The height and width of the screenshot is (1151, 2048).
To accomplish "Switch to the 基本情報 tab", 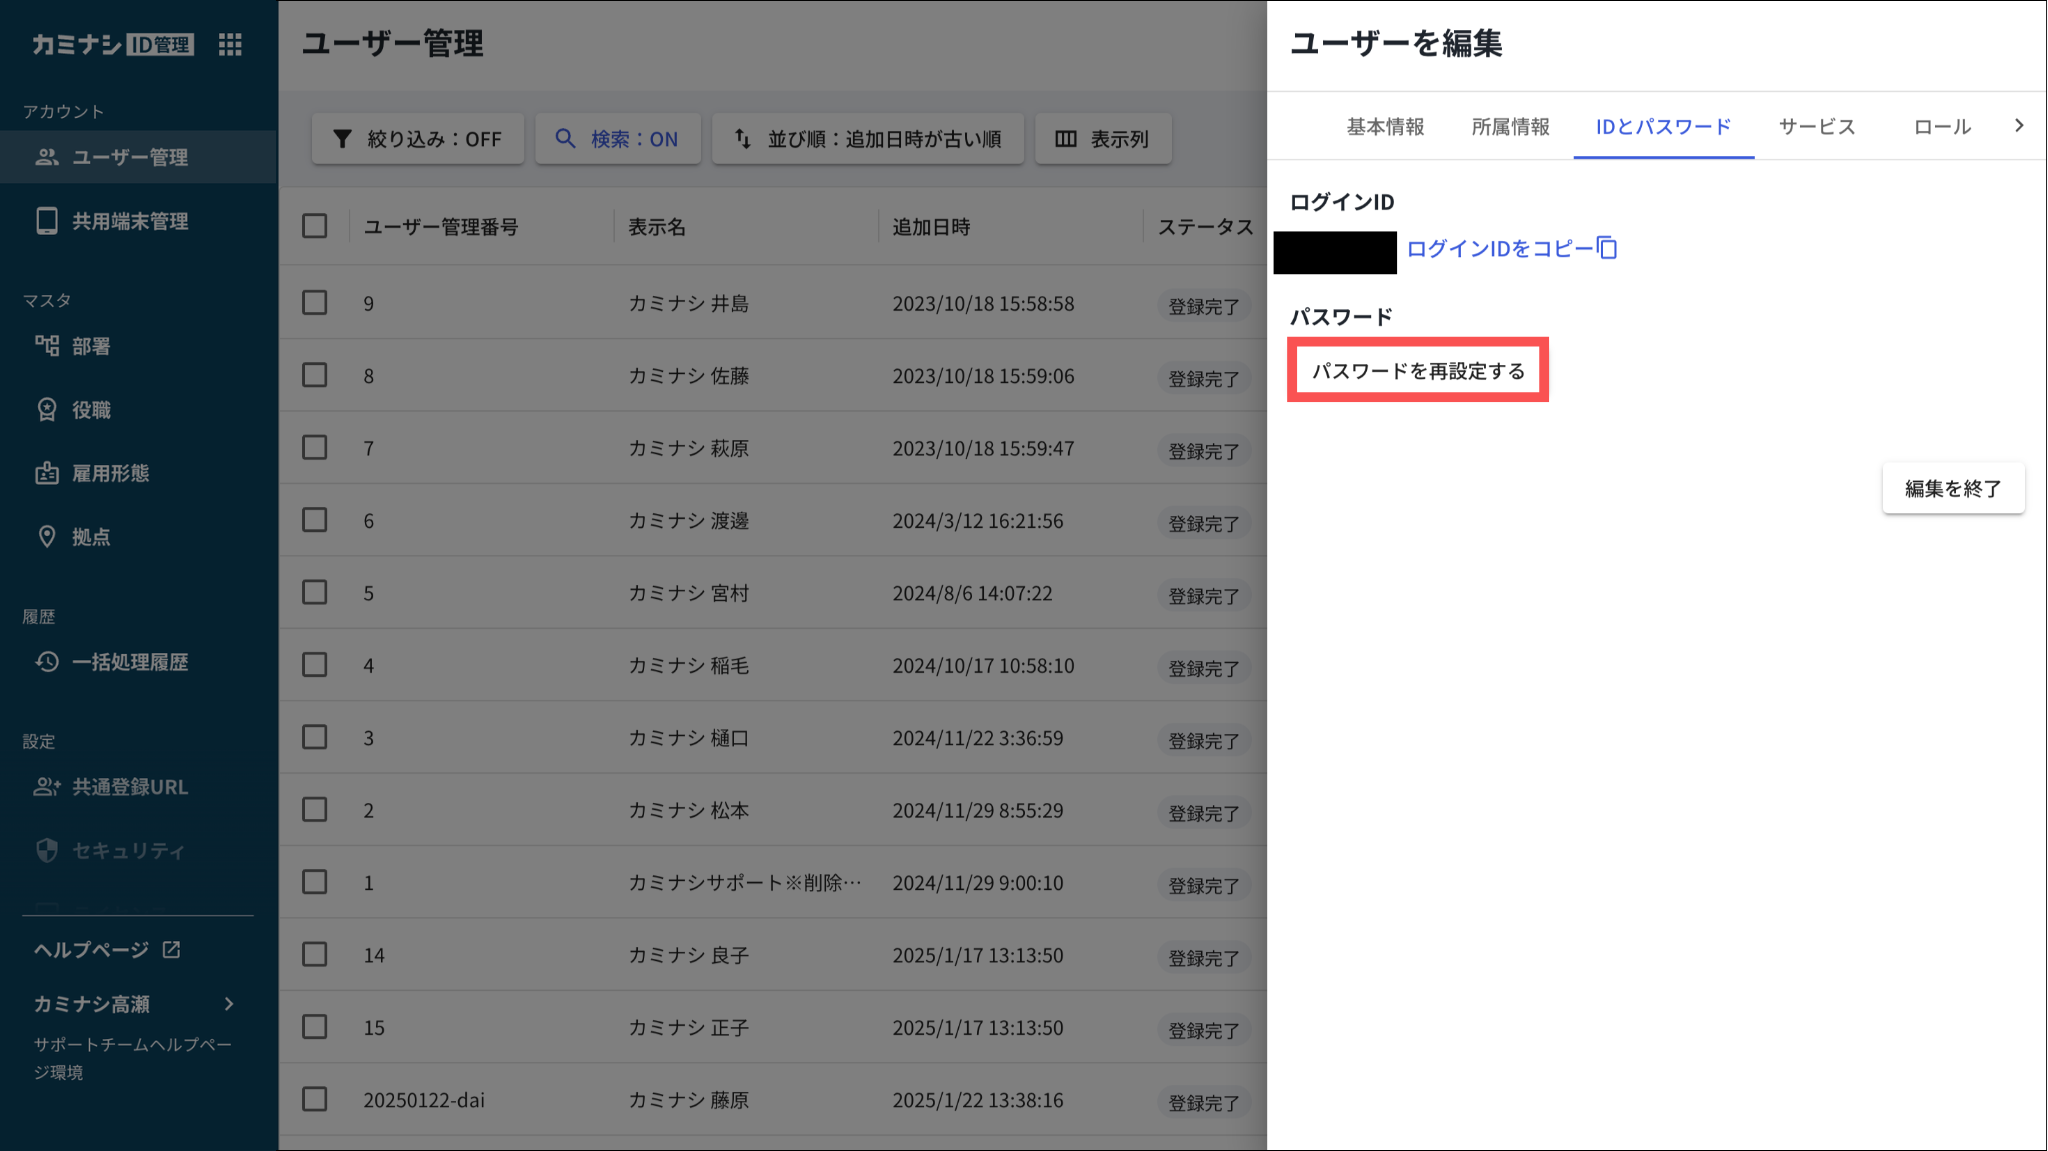I will 1385,127.
